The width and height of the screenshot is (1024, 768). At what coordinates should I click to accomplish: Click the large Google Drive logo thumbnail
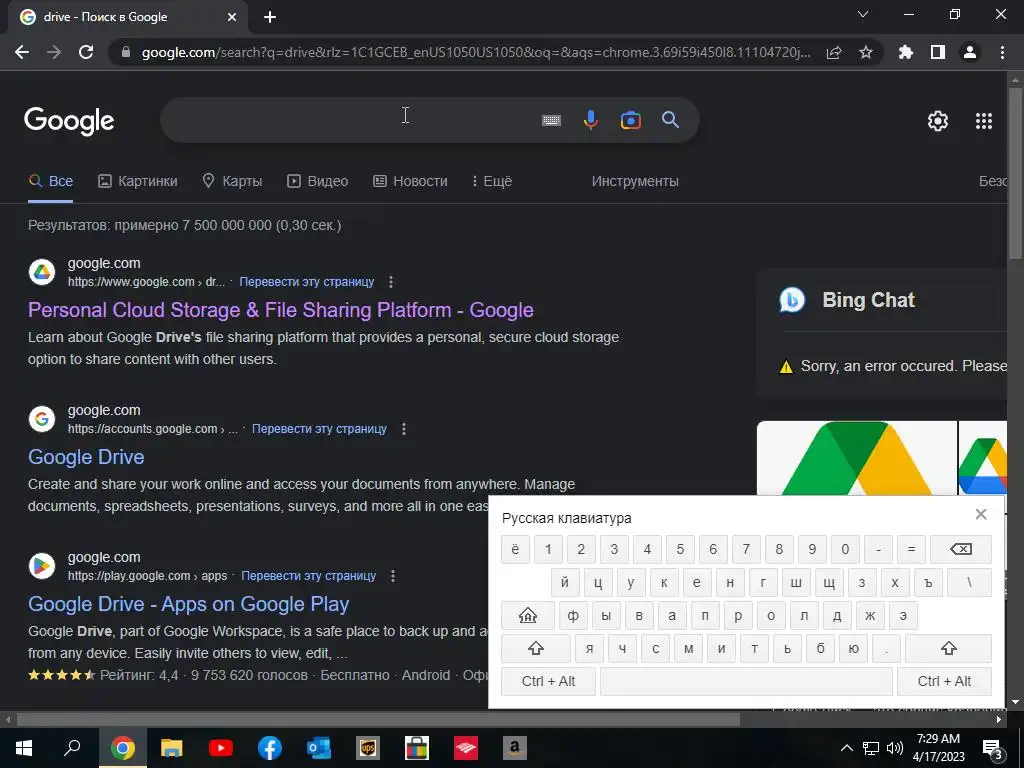pos(856,458)
